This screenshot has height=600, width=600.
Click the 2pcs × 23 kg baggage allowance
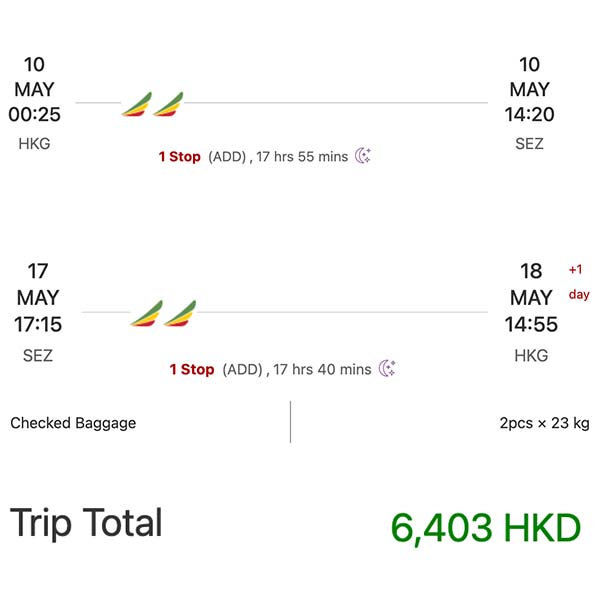(544, 423)
